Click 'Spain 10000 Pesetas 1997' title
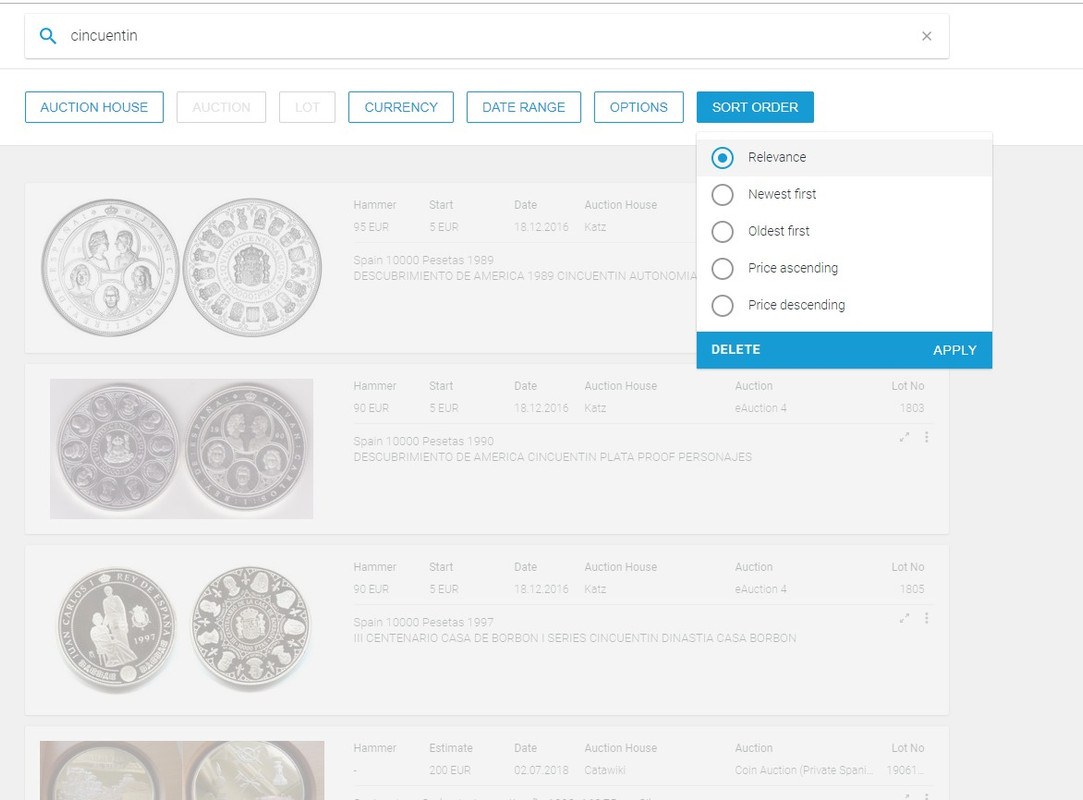Image resolution: width=1083 pixels, height=800 pixels. 423,622
